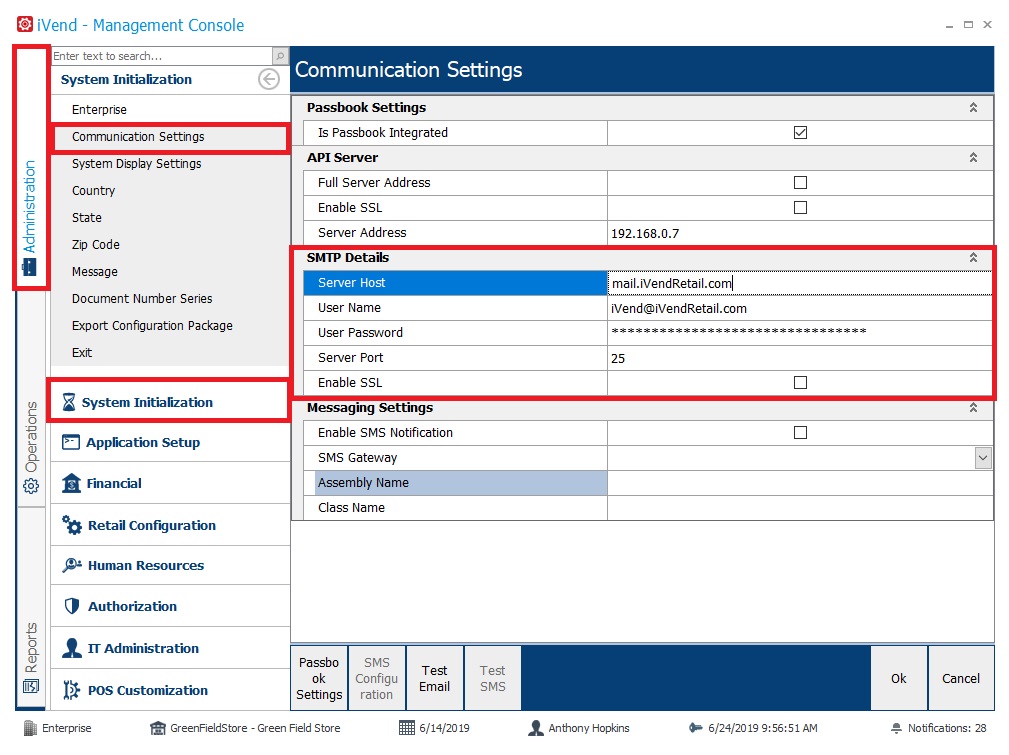Image resolution: width=1009 pixels, height=755 pixels.
Task: Open the Enterprise menu item
Action: [99, 109]
